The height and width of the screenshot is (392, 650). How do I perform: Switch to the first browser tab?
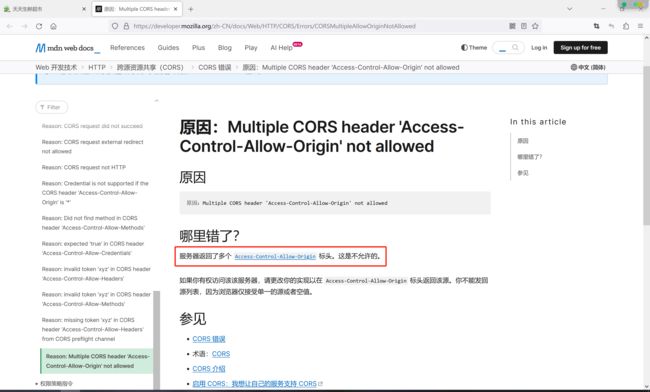point(44,9)
